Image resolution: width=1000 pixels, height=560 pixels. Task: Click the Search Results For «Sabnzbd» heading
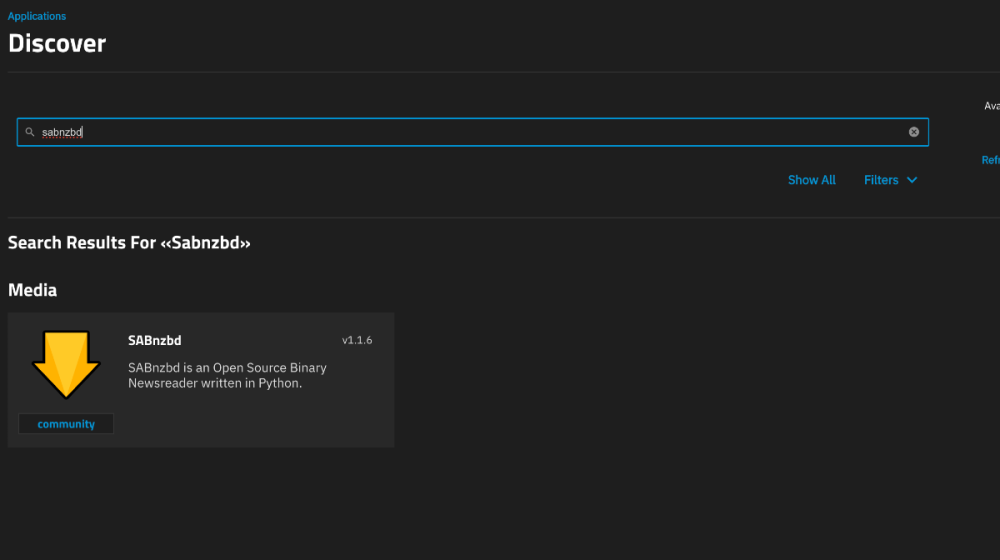click(x=129, y=243)
